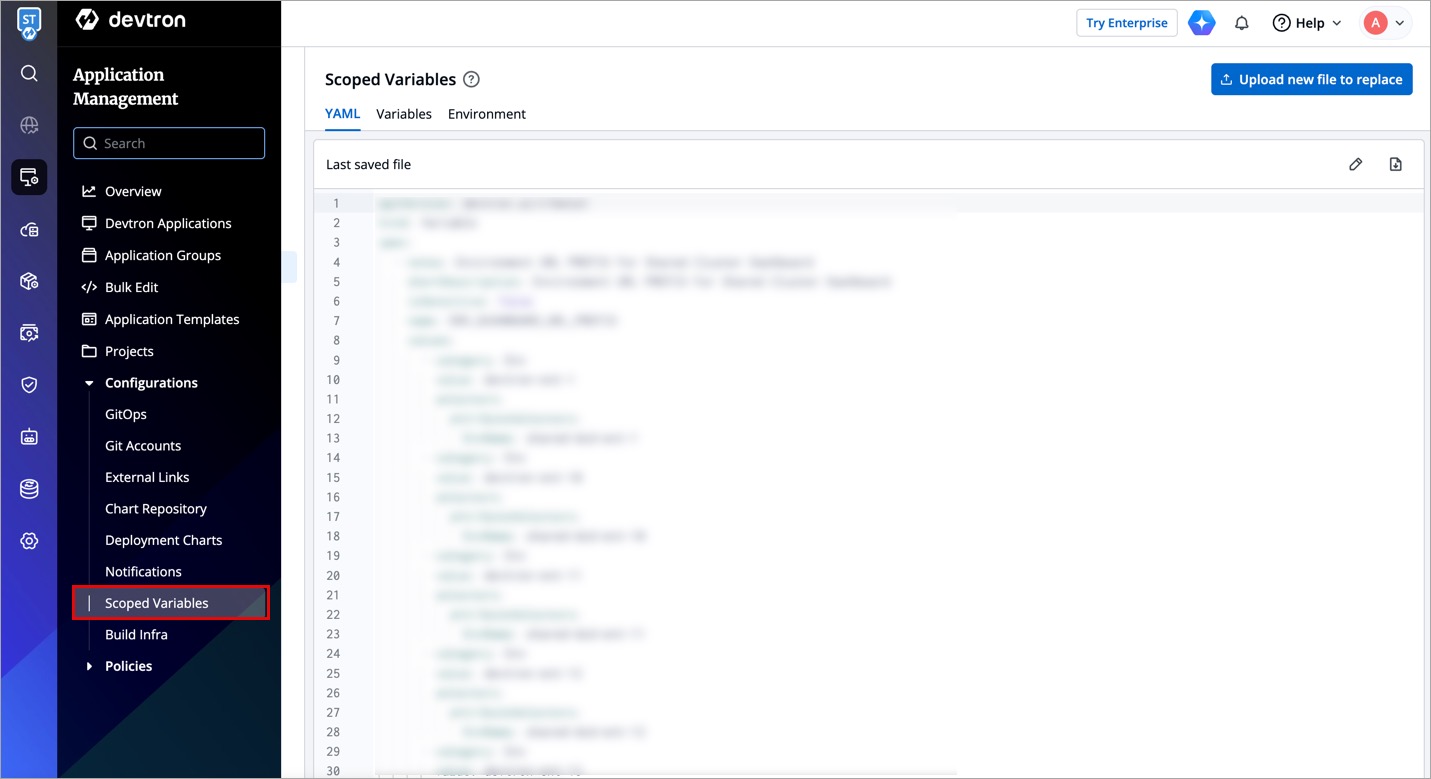Open the user avatar account dropdown
The height and width of the screenshot is (779, 1431).
1385,23
